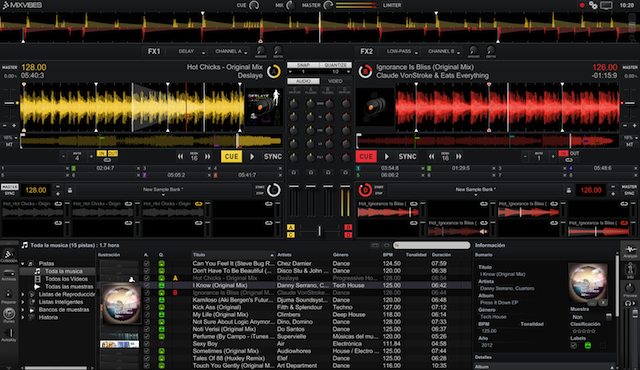This screenshot has width=640, height=370.
Task: Toggle checkbox for Kamiloso track row
Action: click(147, 300)
